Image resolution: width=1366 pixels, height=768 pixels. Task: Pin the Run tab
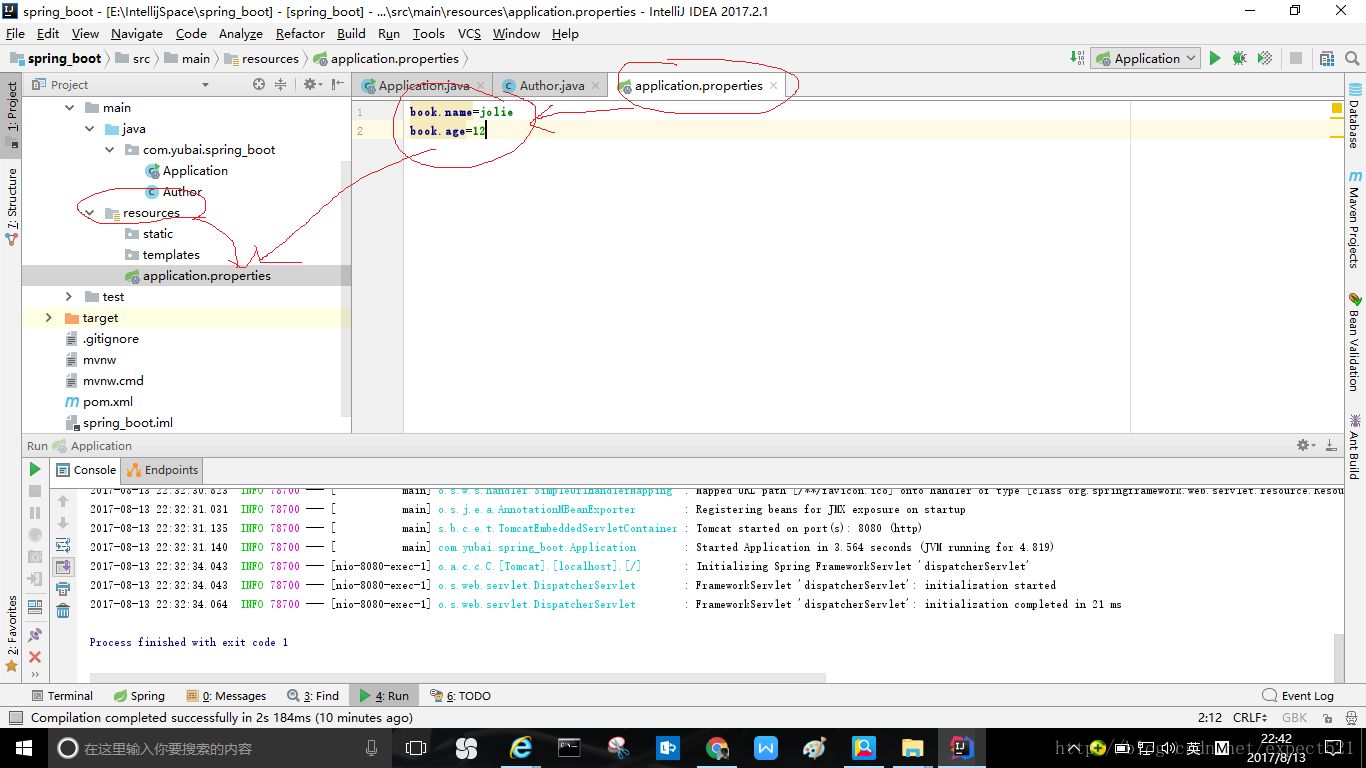(x=35, y=634)
